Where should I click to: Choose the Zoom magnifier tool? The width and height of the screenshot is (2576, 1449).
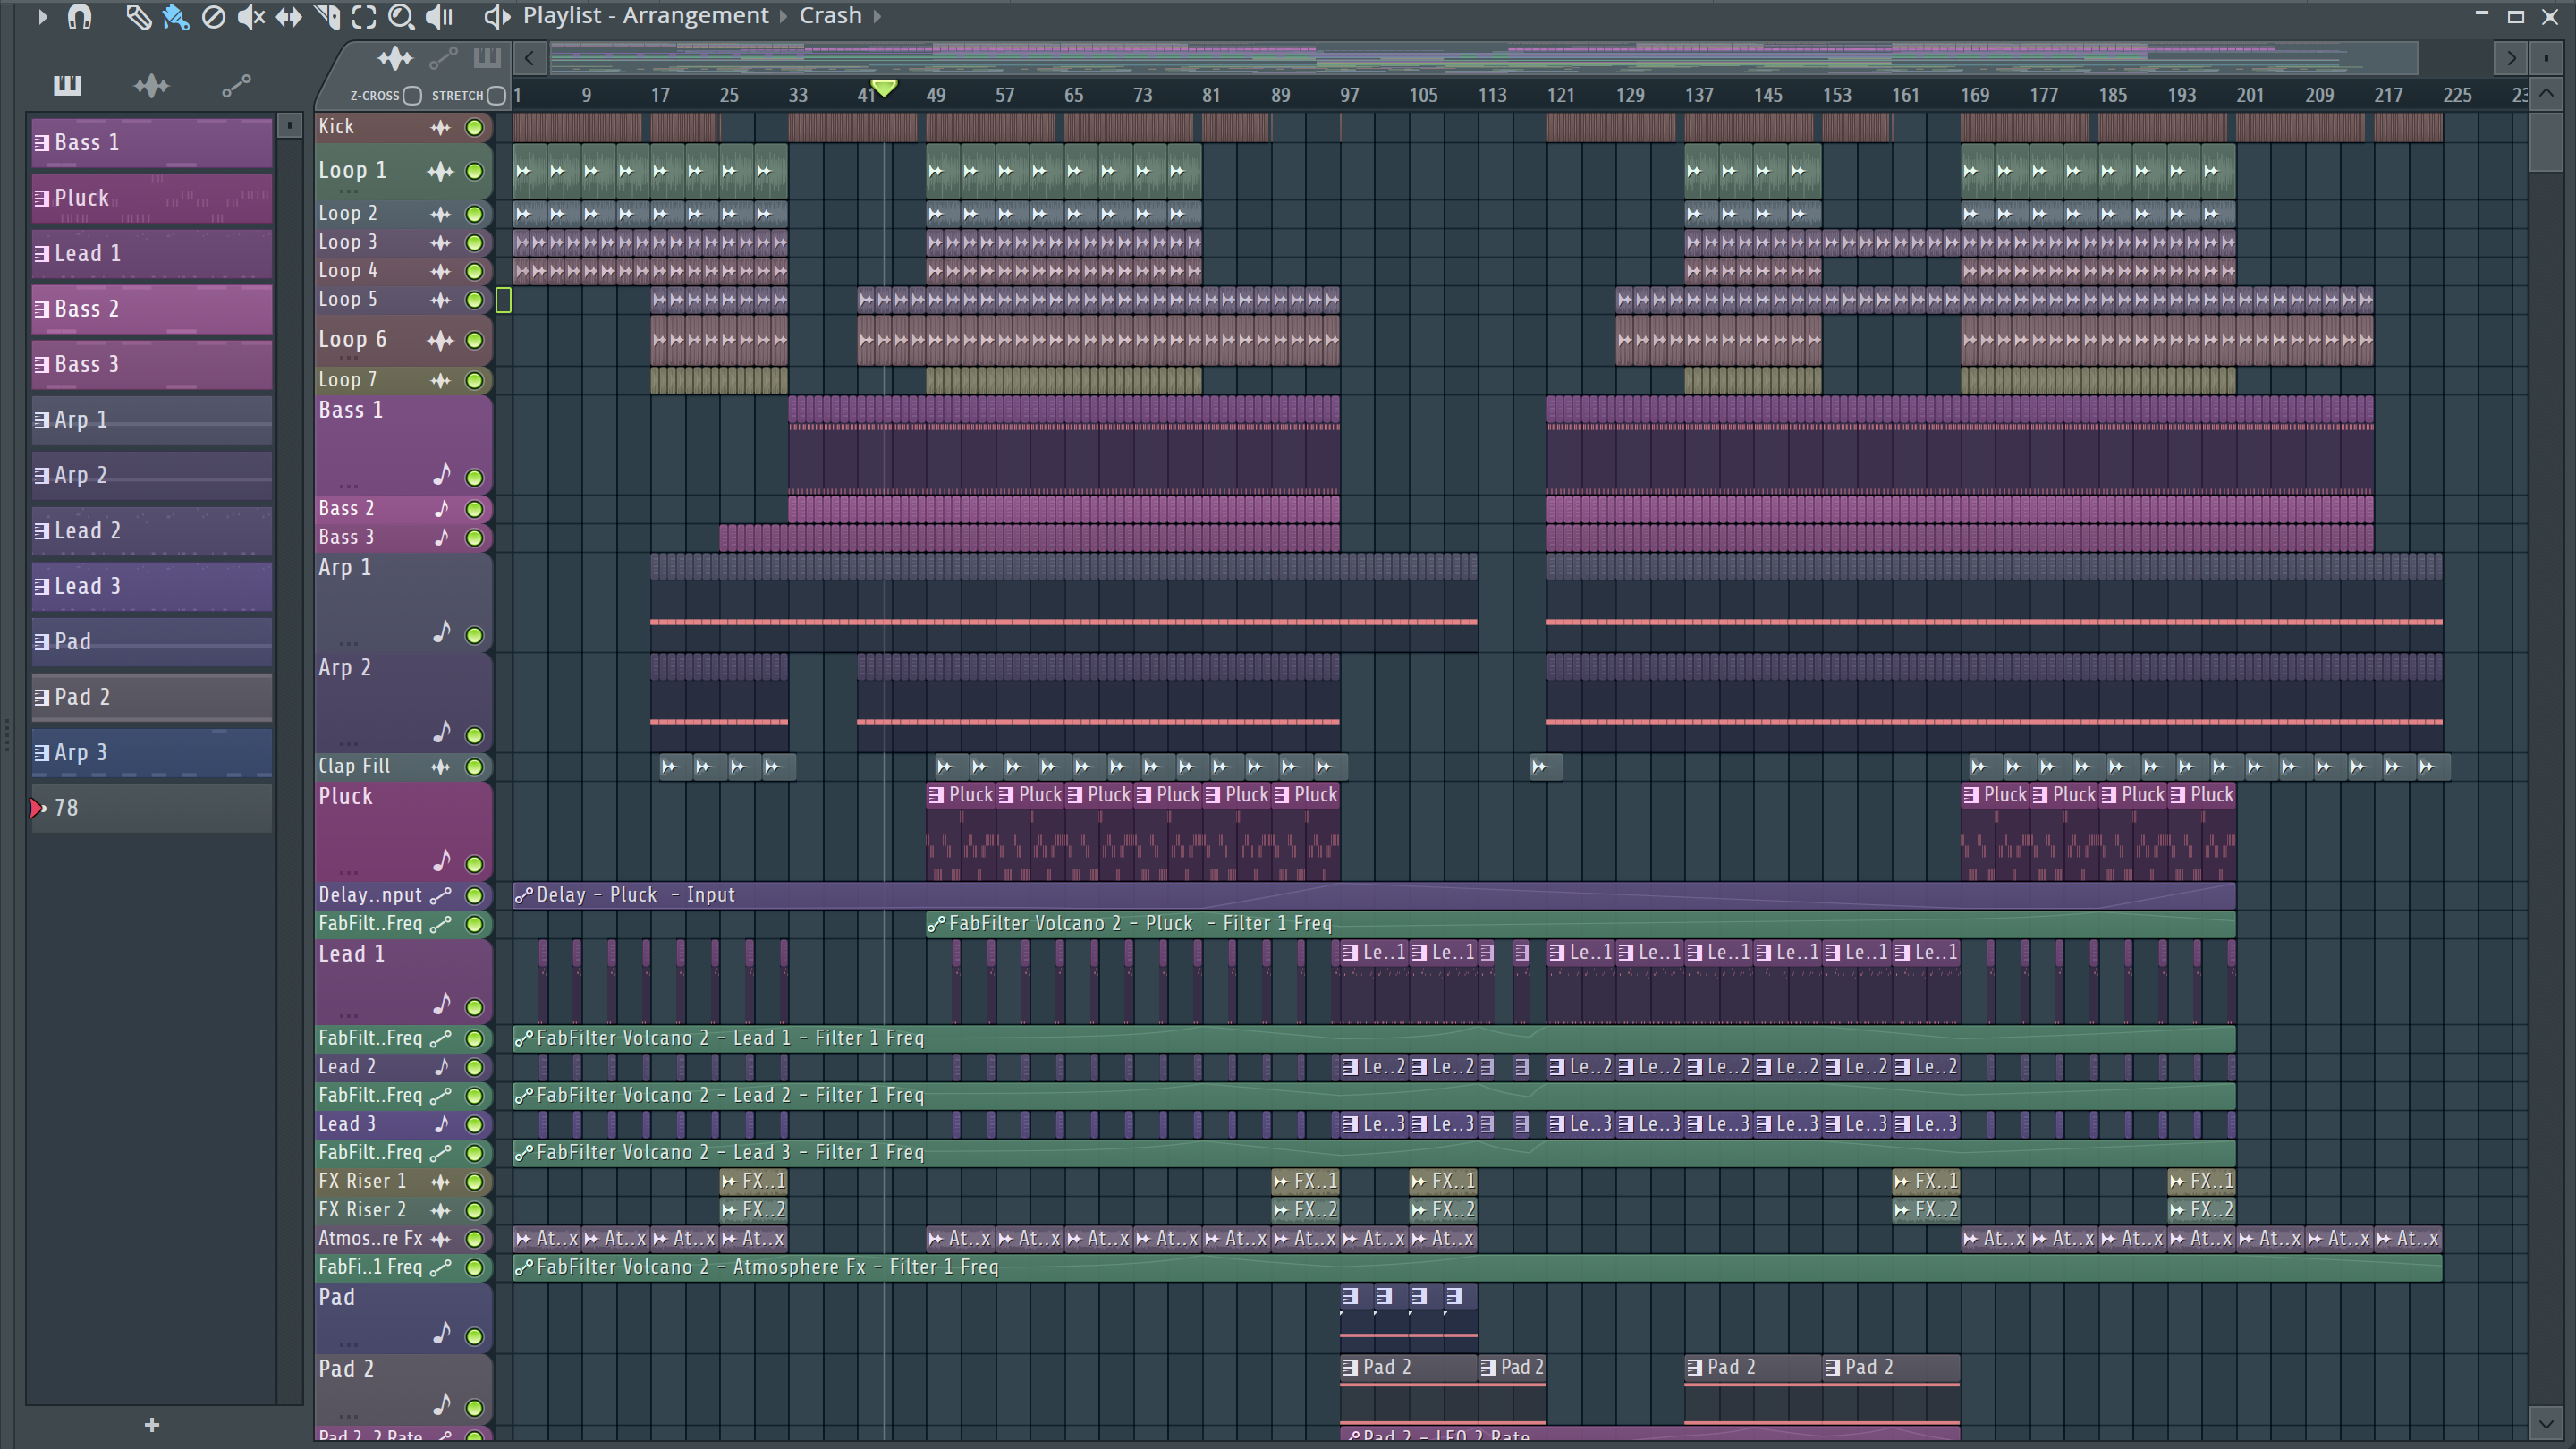pos(400,17)
